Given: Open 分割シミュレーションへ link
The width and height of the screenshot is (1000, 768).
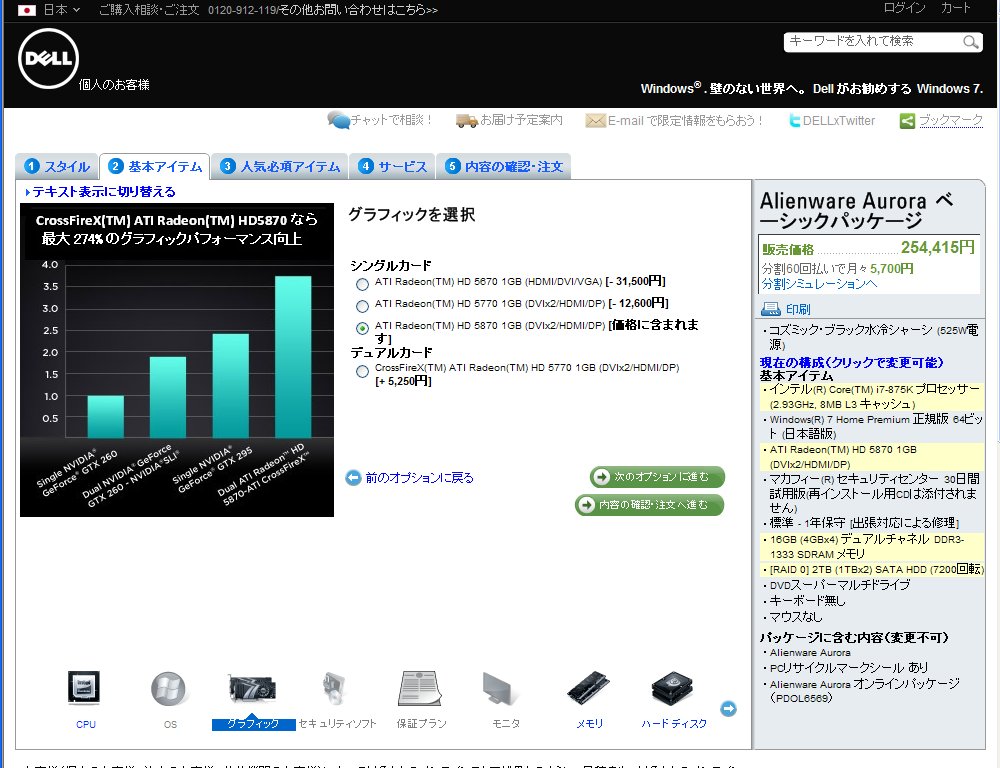Looking at the screenshot, I should pos(820,284).
